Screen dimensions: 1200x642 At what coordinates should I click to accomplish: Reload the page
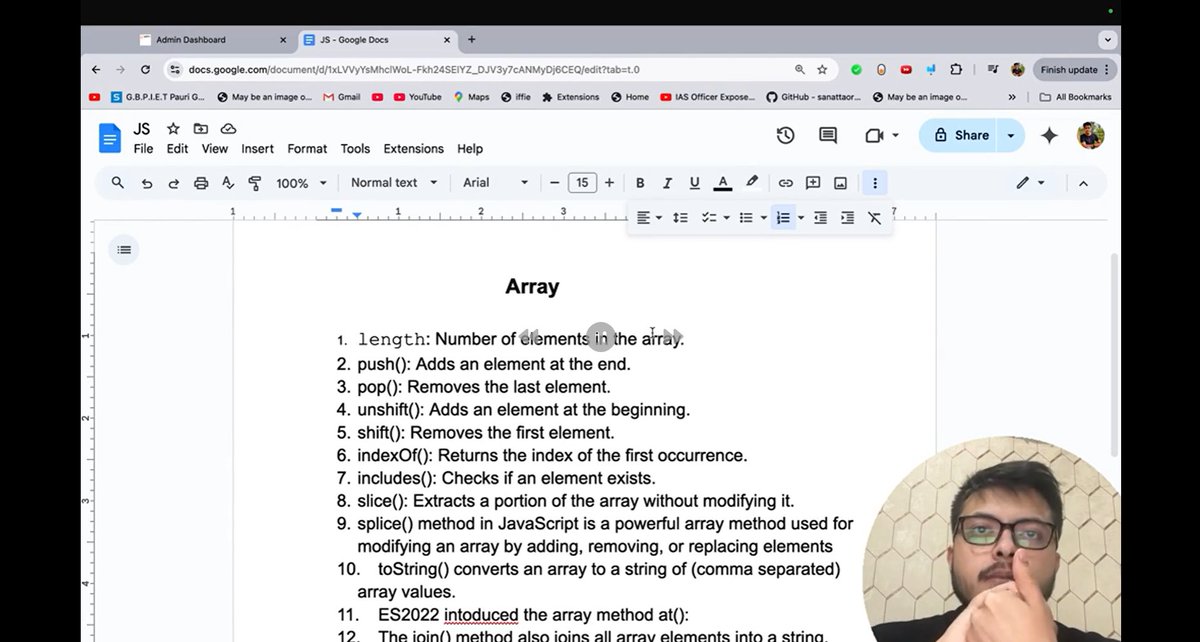pyautogui.click(x=145, y=70)
